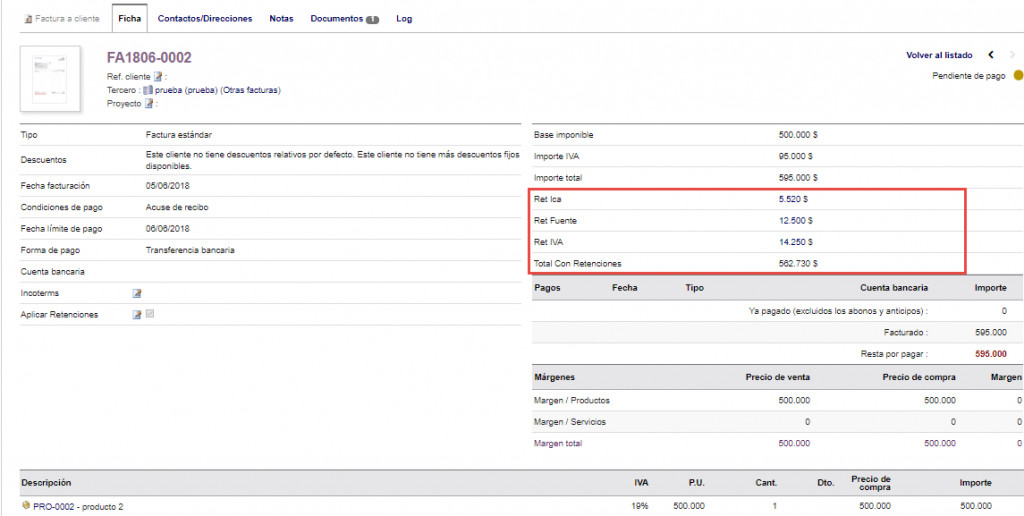Click the edit icon next to Proyecto
The image size is (1024, 516).
click(x=149, y=103)
